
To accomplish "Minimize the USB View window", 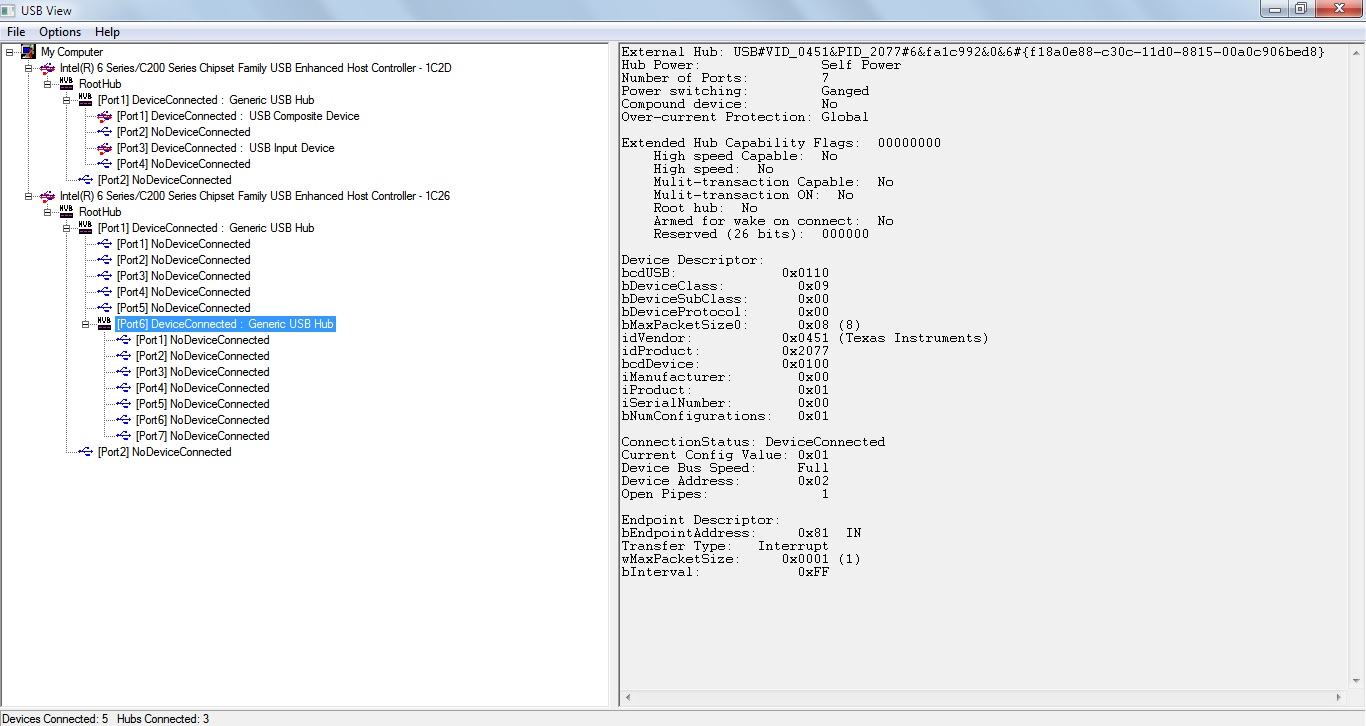I will tap(1274, 9).
